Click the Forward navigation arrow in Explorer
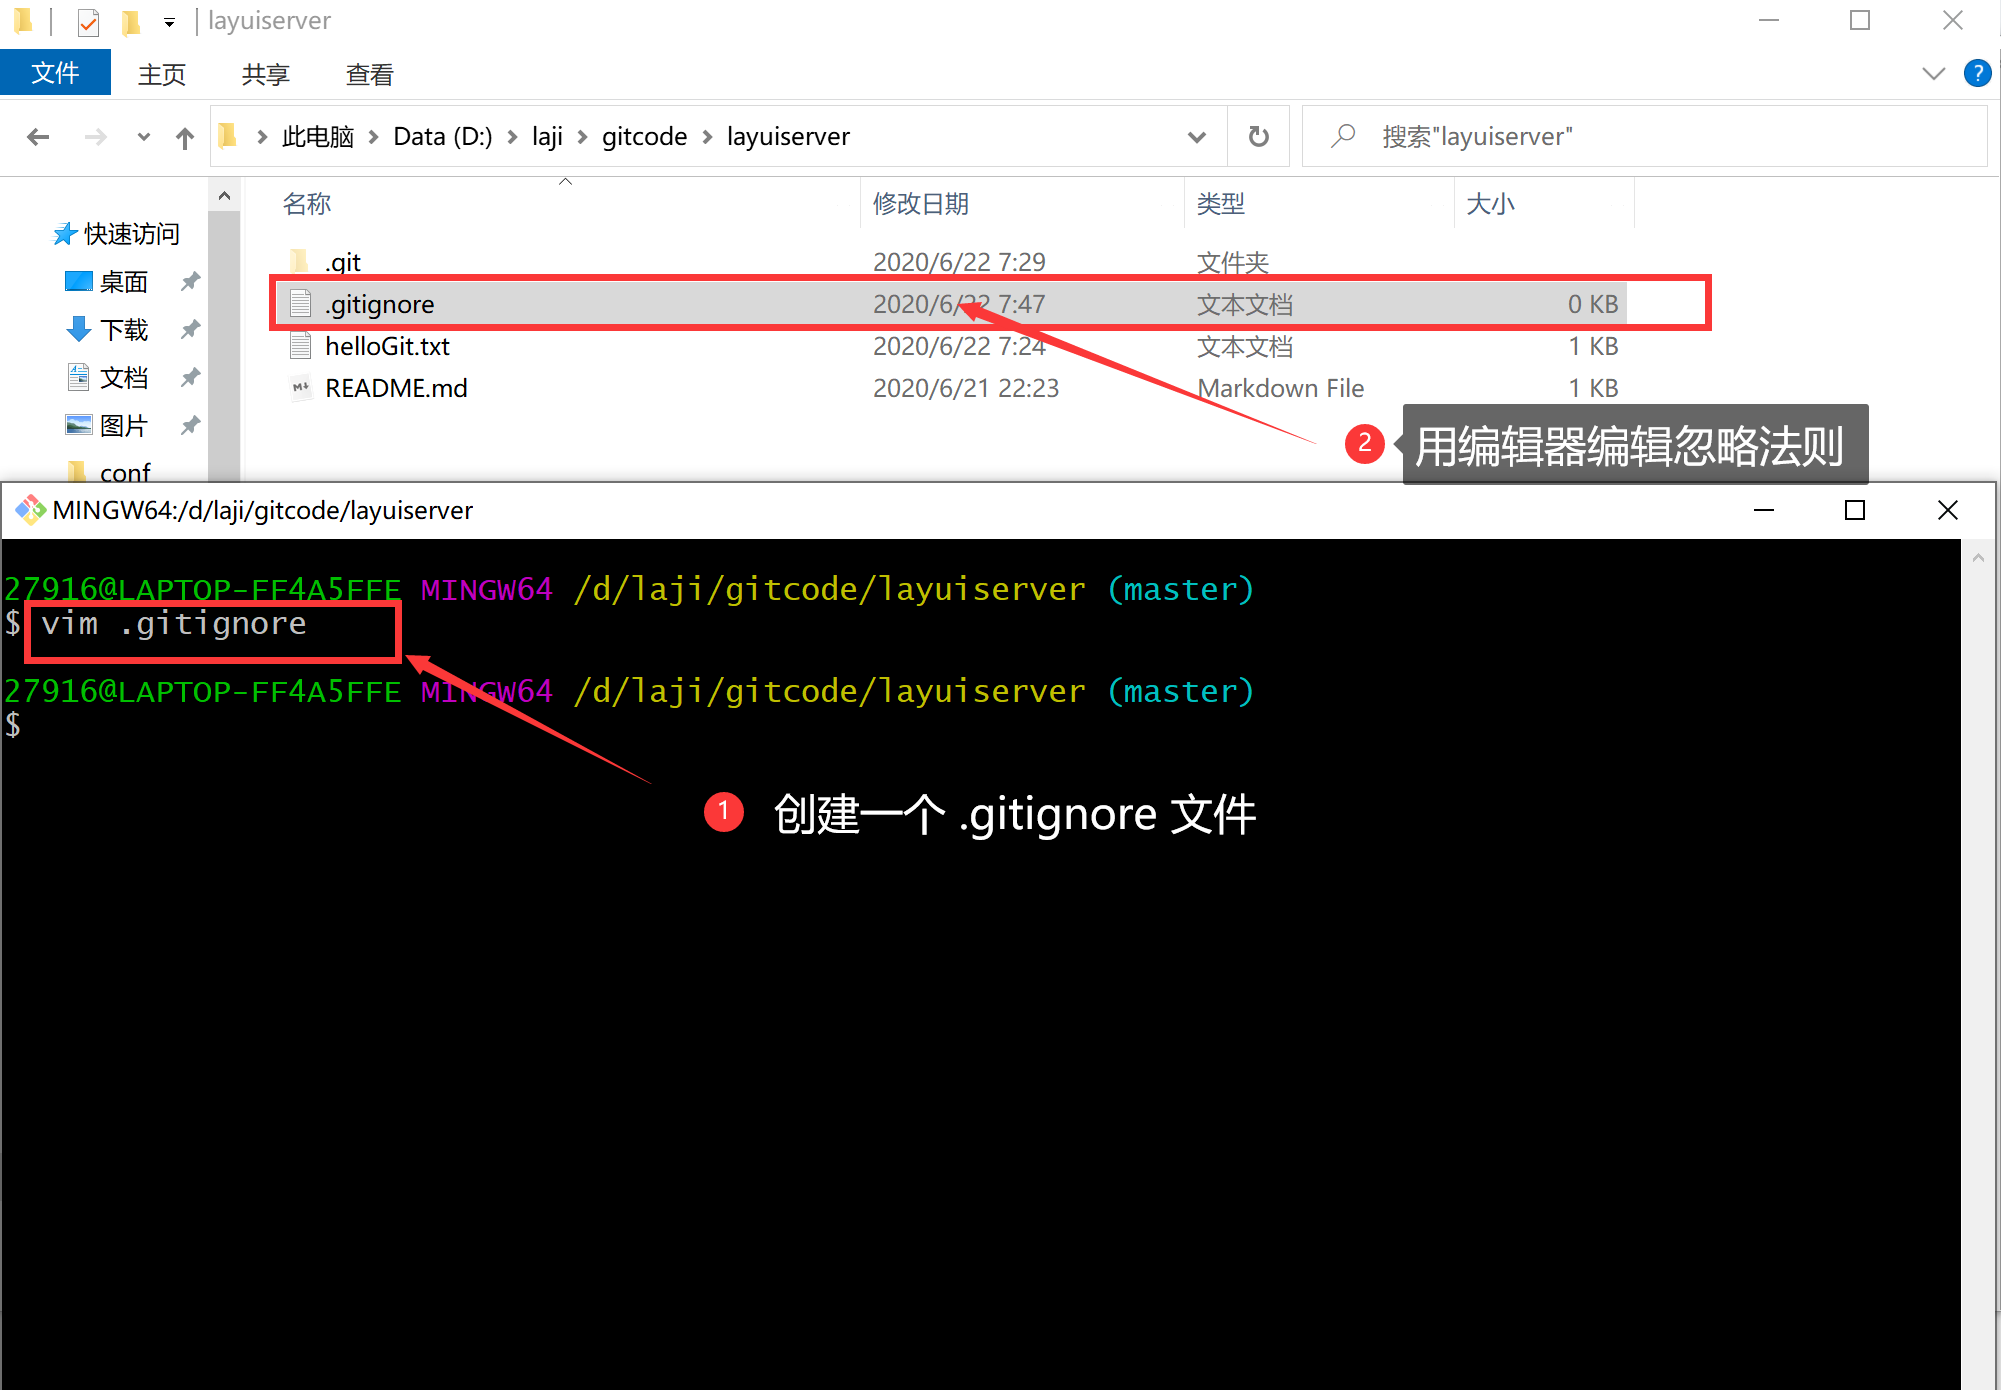Image resolution: width=2001 pixels, height=1390 pixels. pos(95,137)
